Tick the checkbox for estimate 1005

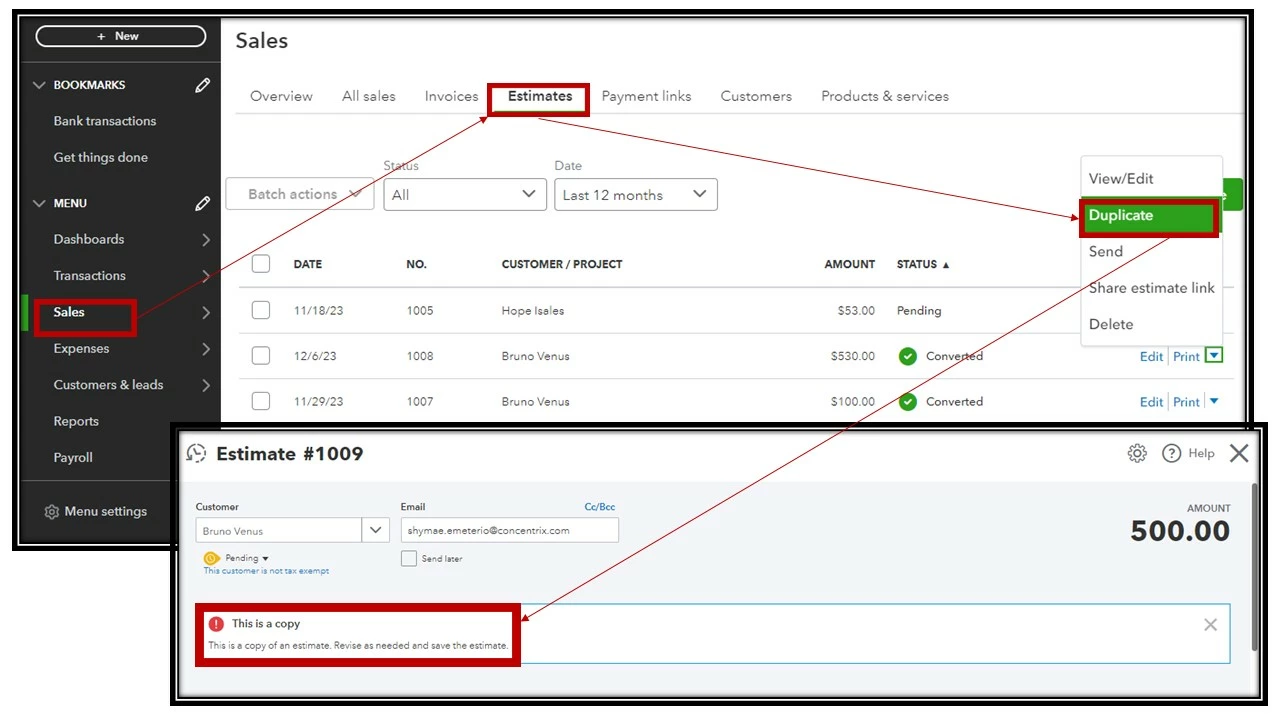point(261,310)
